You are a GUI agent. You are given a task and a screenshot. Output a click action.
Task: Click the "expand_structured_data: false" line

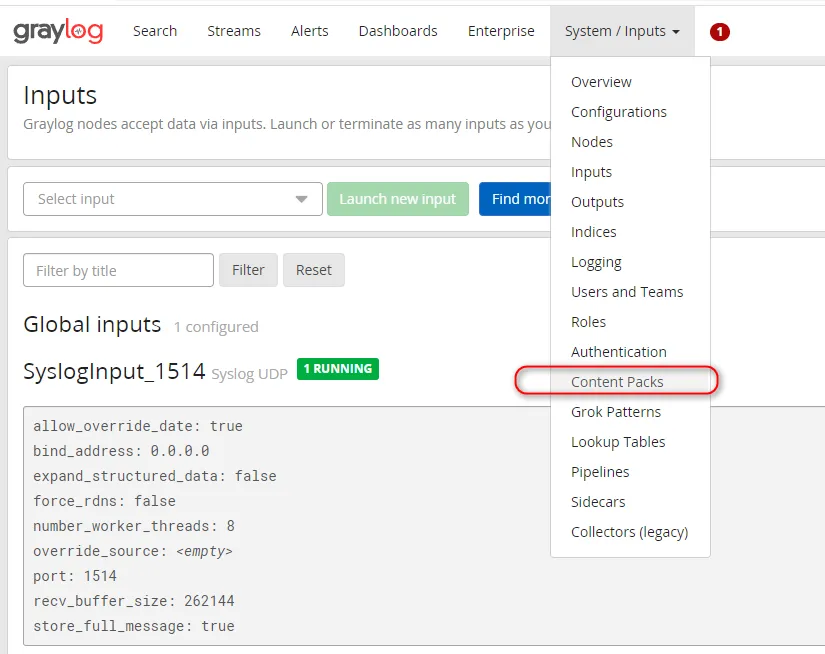[x=155, y=476]
